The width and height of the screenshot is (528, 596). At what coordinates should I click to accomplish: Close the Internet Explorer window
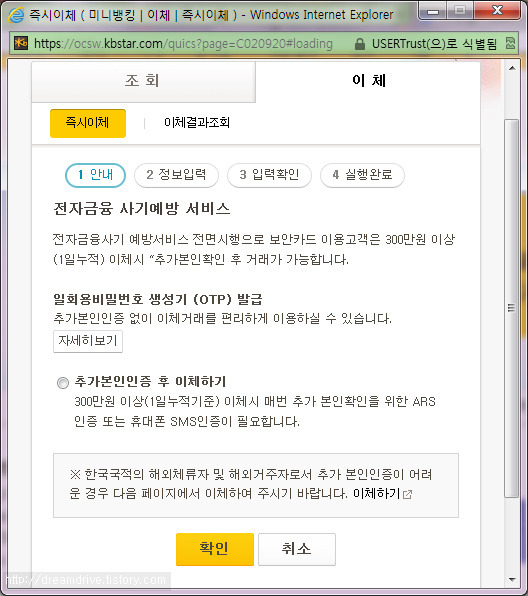tap(497, 11)
